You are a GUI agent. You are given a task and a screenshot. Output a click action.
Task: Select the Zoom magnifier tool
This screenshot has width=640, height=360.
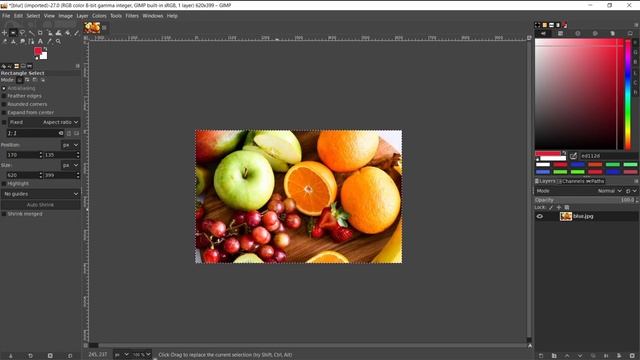click(x=58, y=41)
